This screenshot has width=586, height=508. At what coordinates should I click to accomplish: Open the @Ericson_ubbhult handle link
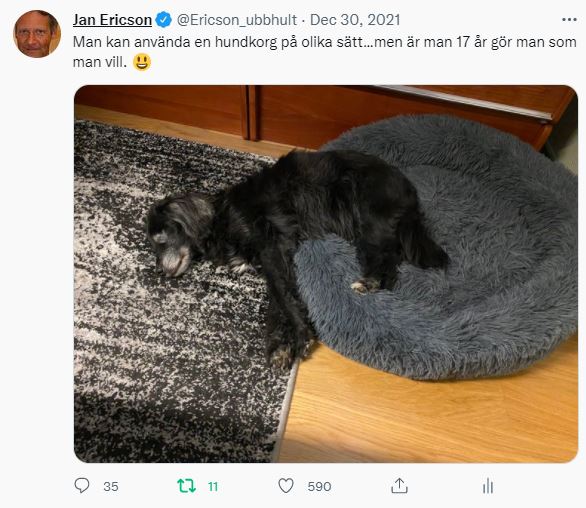point(237,20)
